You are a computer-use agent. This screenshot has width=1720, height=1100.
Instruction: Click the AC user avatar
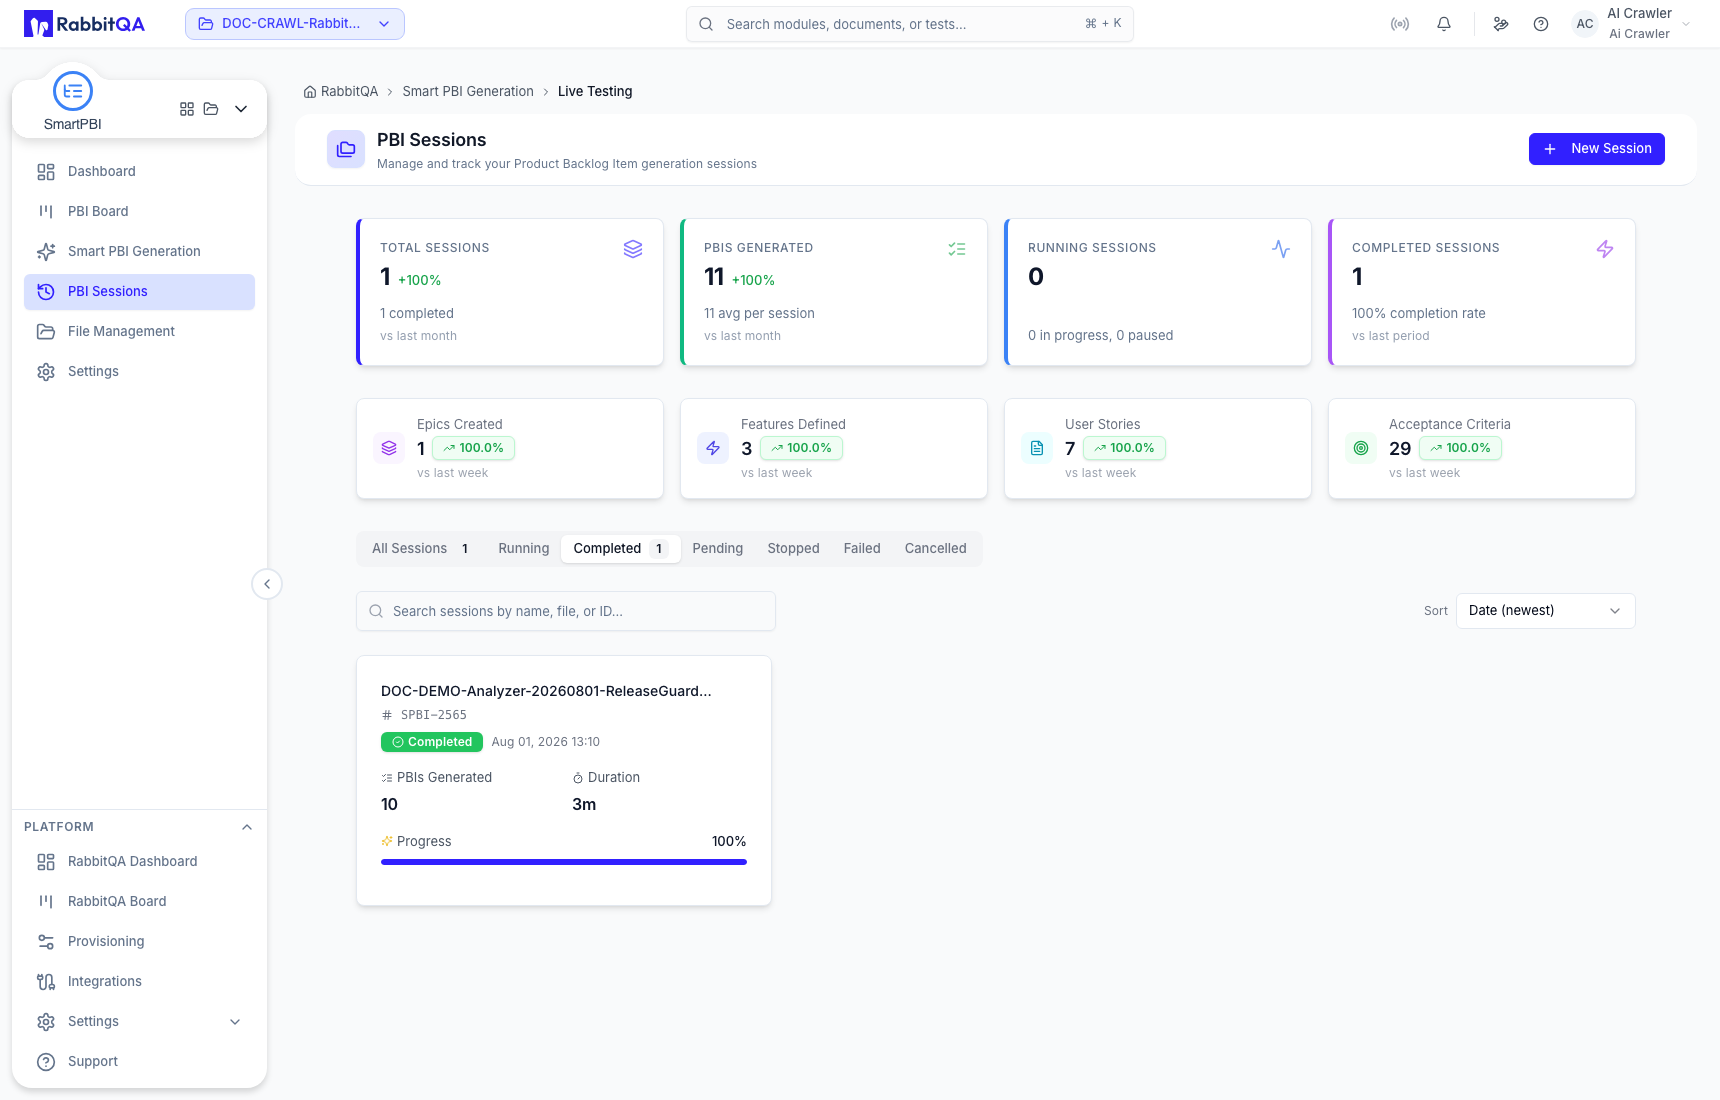[x=1585, y=24]
